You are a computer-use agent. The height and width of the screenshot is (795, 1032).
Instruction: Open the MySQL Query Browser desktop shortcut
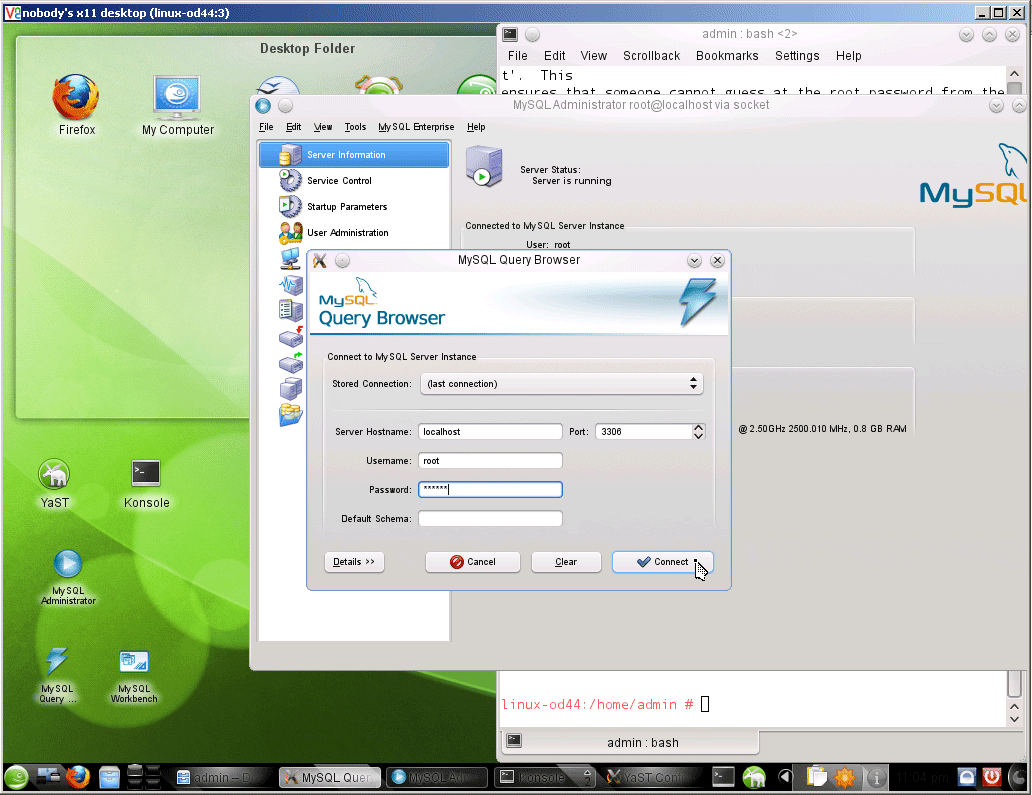pos(57,675)
